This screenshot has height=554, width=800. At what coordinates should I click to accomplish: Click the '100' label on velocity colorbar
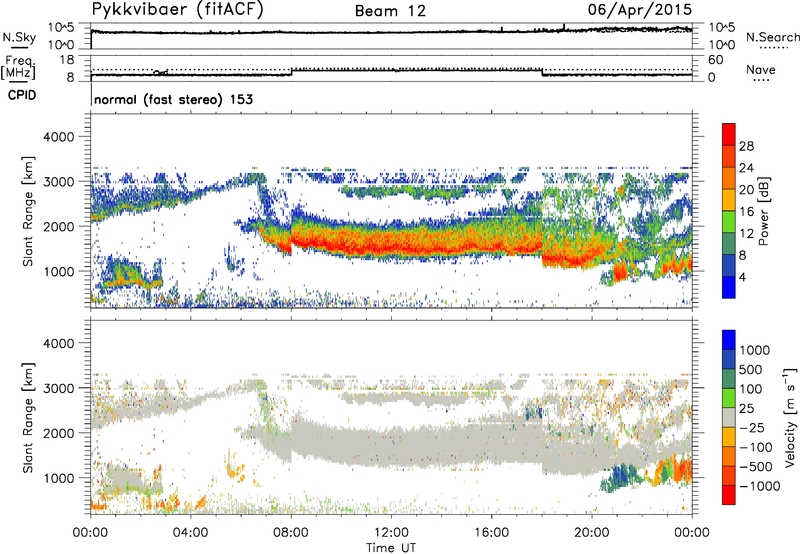(751, 389)
